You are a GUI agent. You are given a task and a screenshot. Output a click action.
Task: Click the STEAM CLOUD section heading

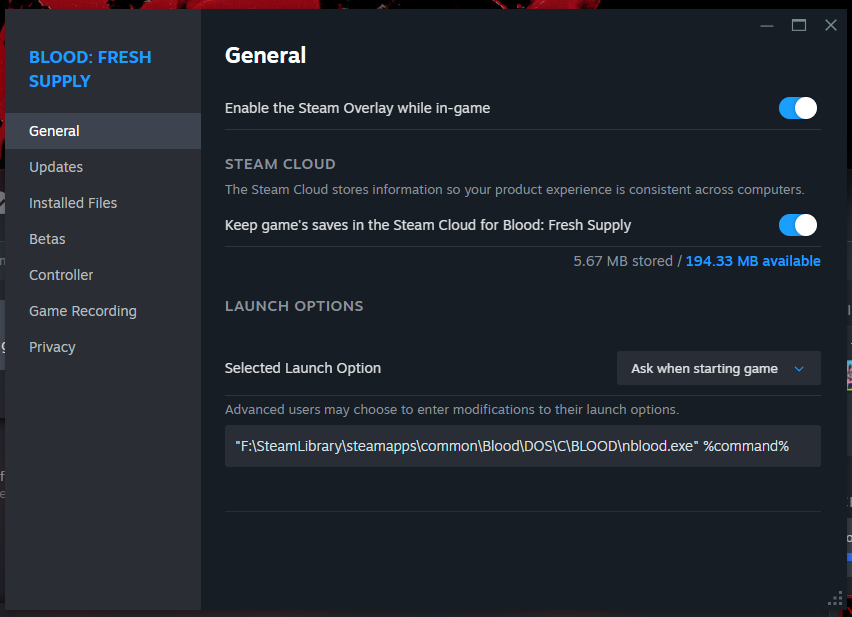pyautogui.click(x=280, y=164)
